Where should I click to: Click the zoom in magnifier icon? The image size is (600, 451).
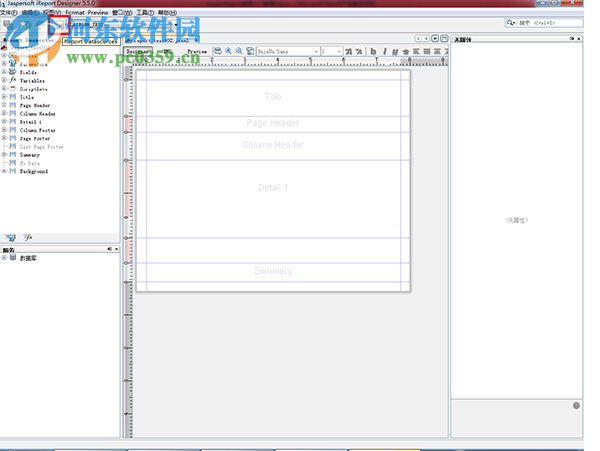coord(228,51)
